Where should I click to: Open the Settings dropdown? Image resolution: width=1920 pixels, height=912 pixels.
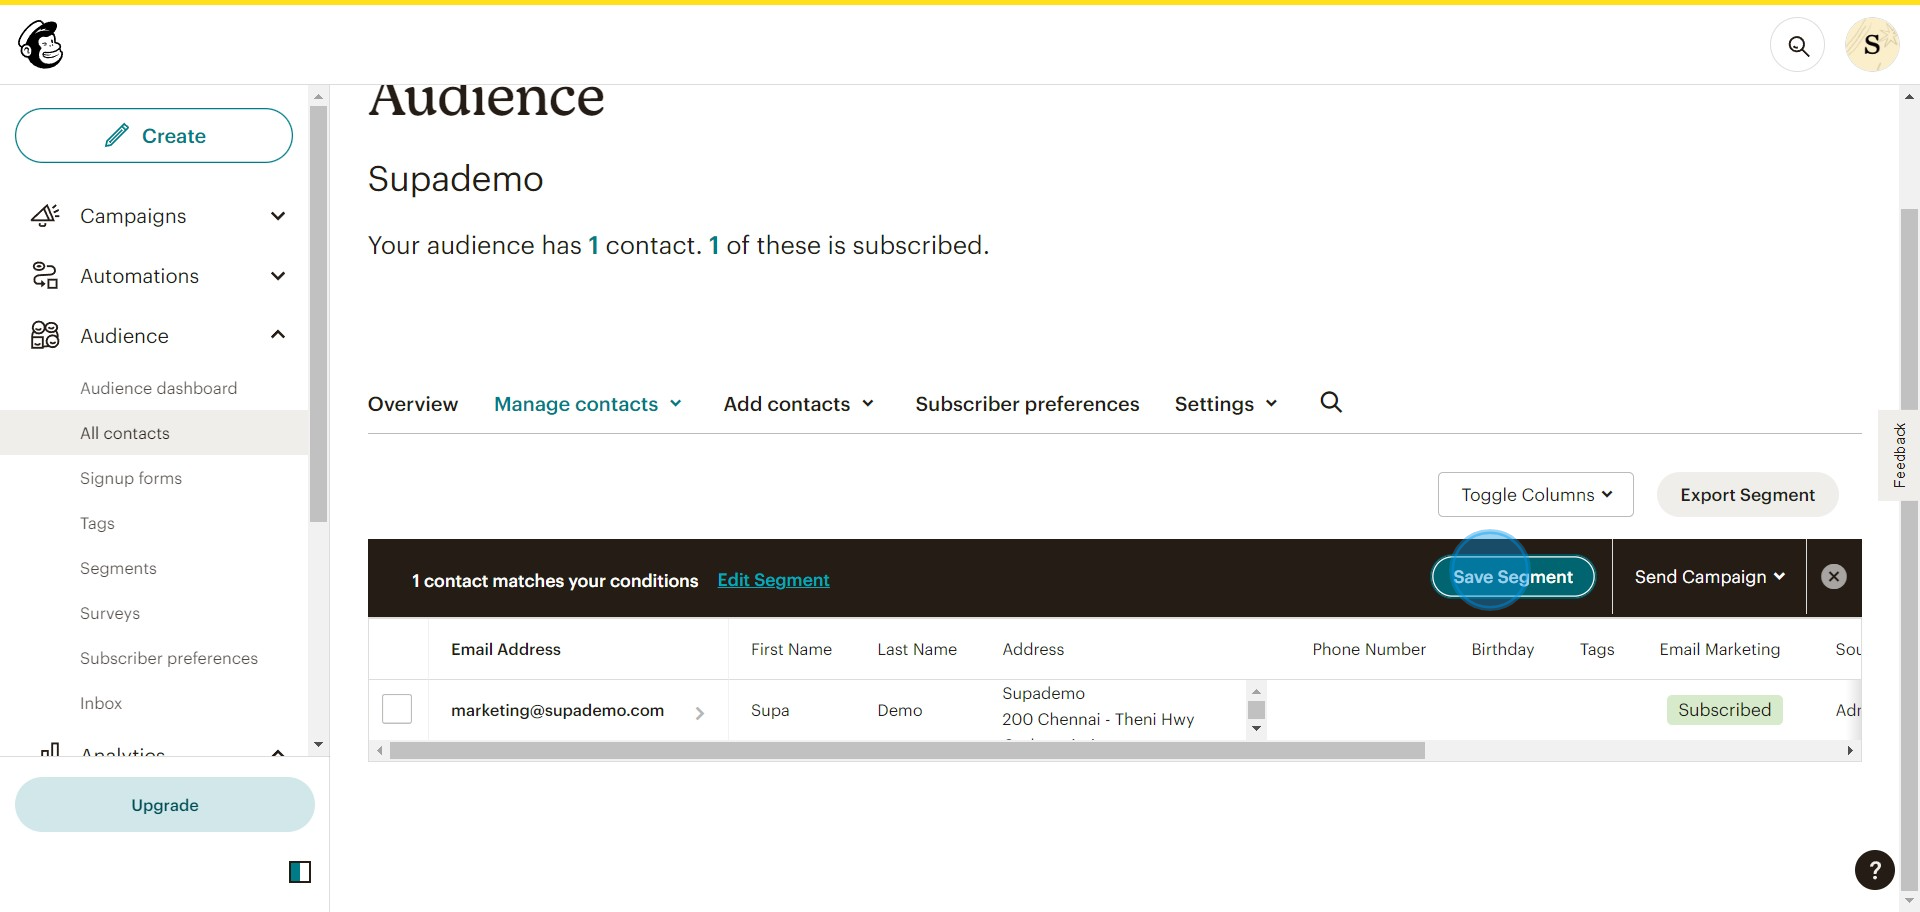pos(1226,404)
